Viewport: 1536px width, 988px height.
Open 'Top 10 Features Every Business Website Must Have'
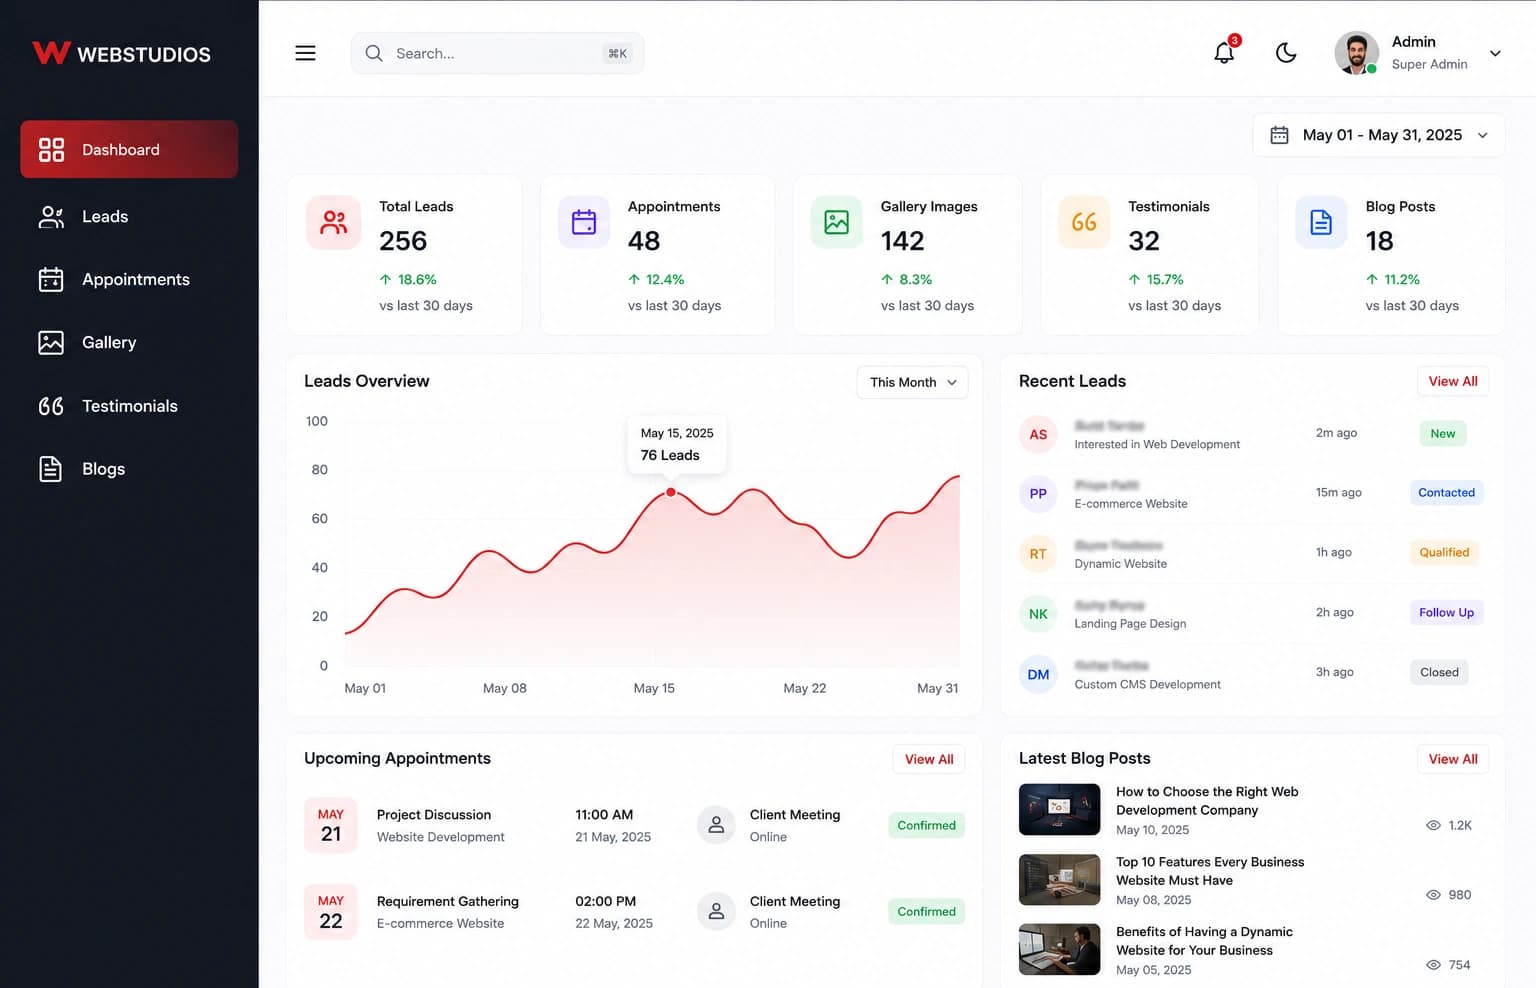[1210, 871]
